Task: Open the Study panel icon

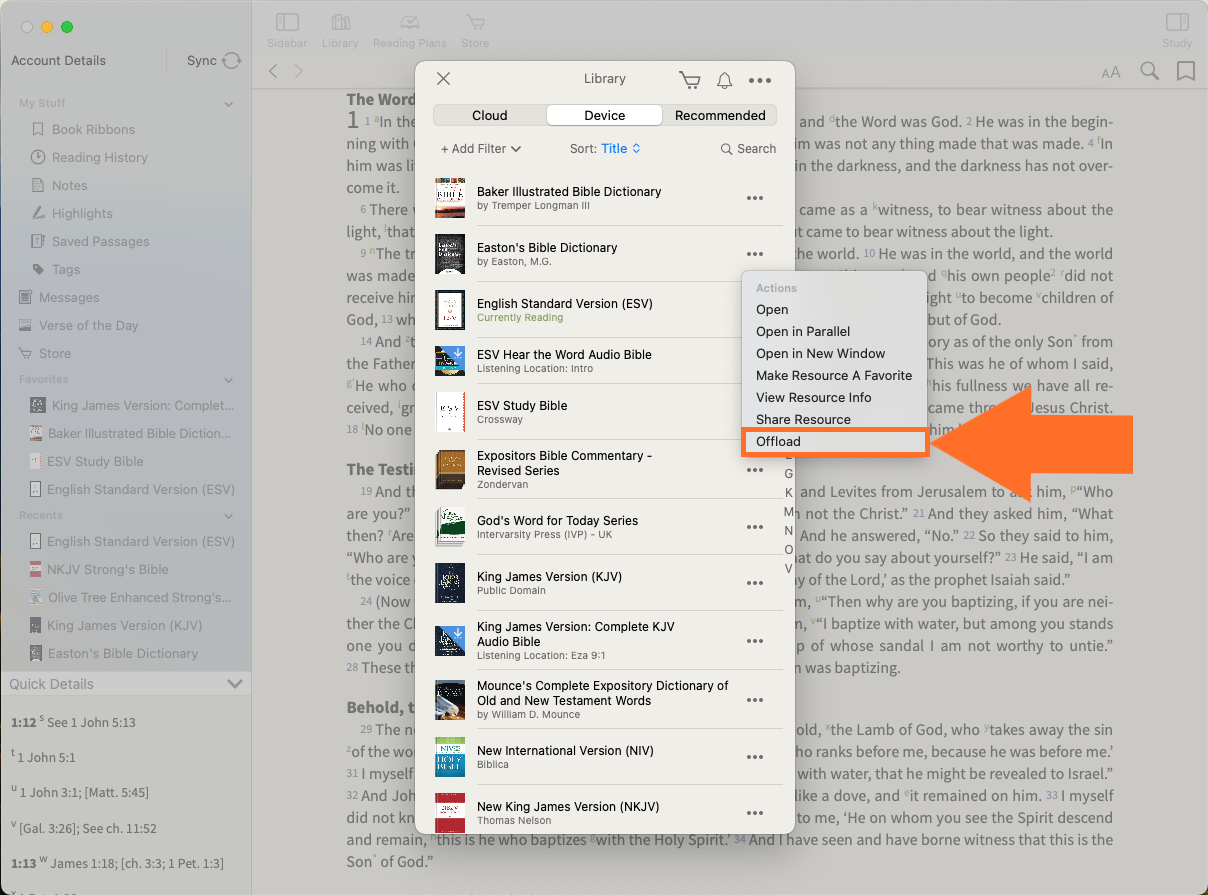Action: 1177,22
